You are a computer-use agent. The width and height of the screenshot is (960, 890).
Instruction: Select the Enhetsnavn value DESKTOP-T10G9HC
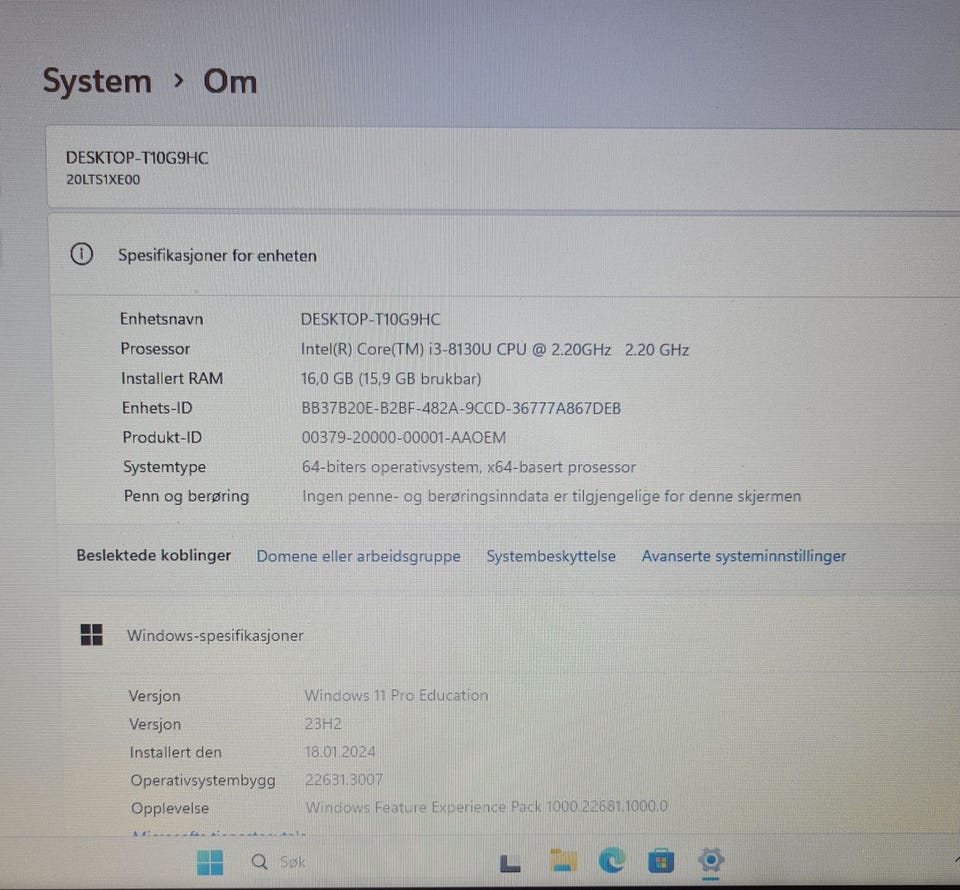pos(370,320)
